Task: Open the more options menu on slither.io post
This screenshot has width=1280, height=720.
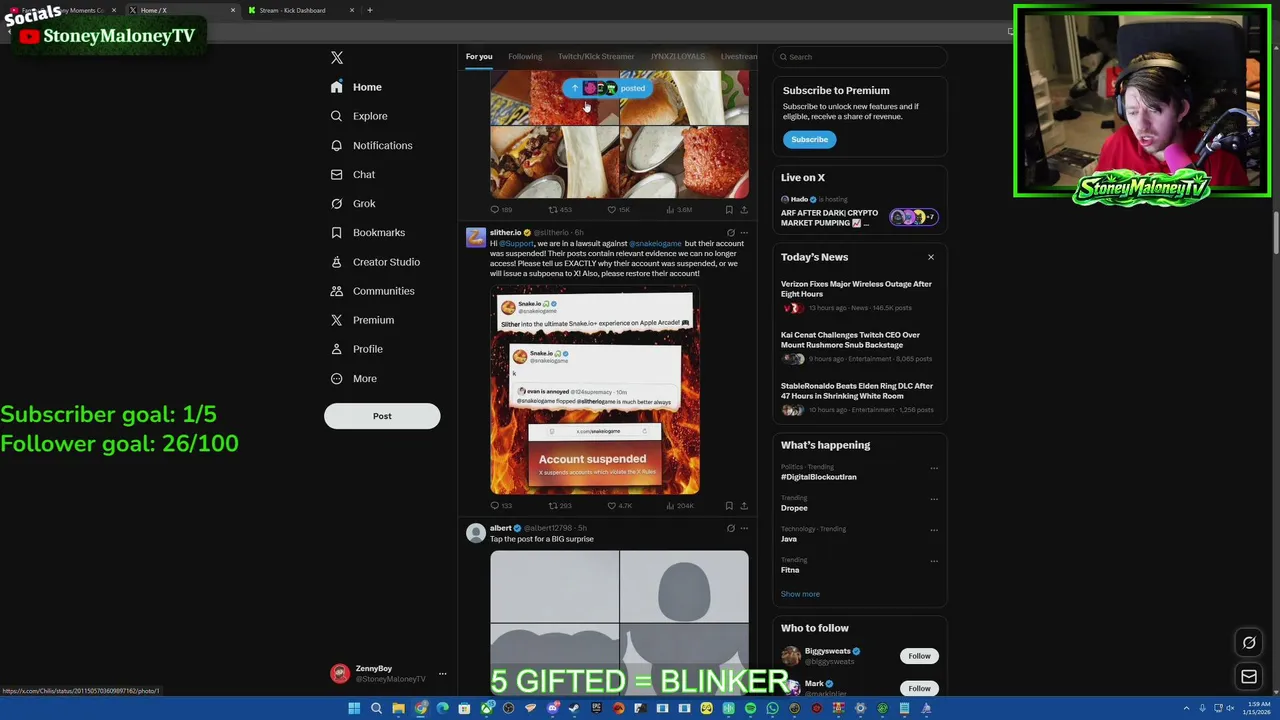Action: click(743, 233)
